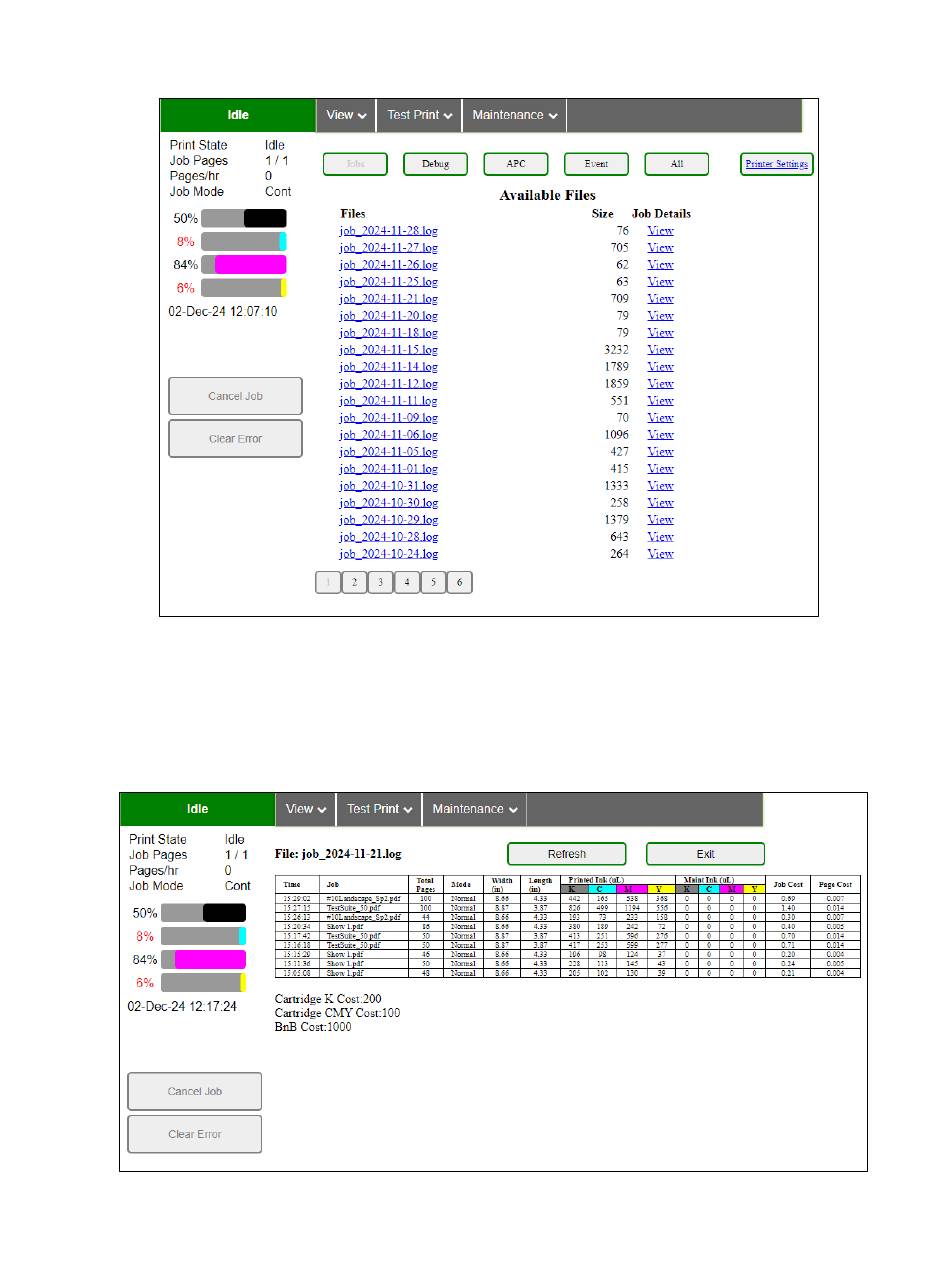The width and height of the screenshot is (950, 1276).
Task: Click the Debug files filter button
Action: (435, 164)
